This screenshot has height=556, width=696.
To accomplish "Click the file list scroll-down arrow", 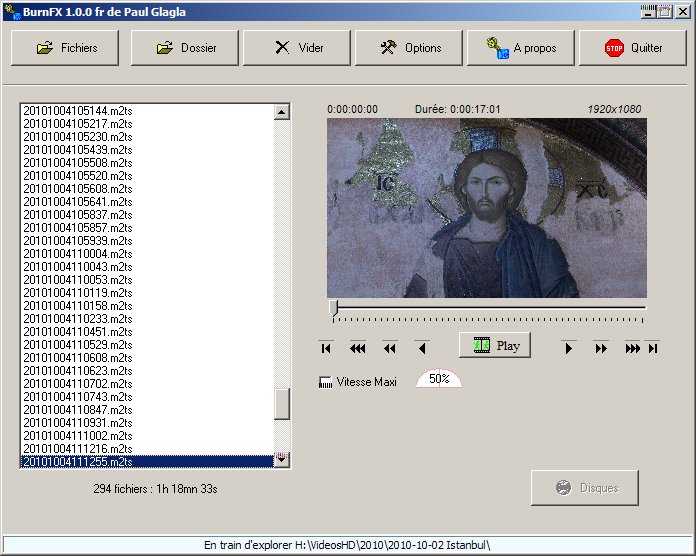I will [282, 460].
